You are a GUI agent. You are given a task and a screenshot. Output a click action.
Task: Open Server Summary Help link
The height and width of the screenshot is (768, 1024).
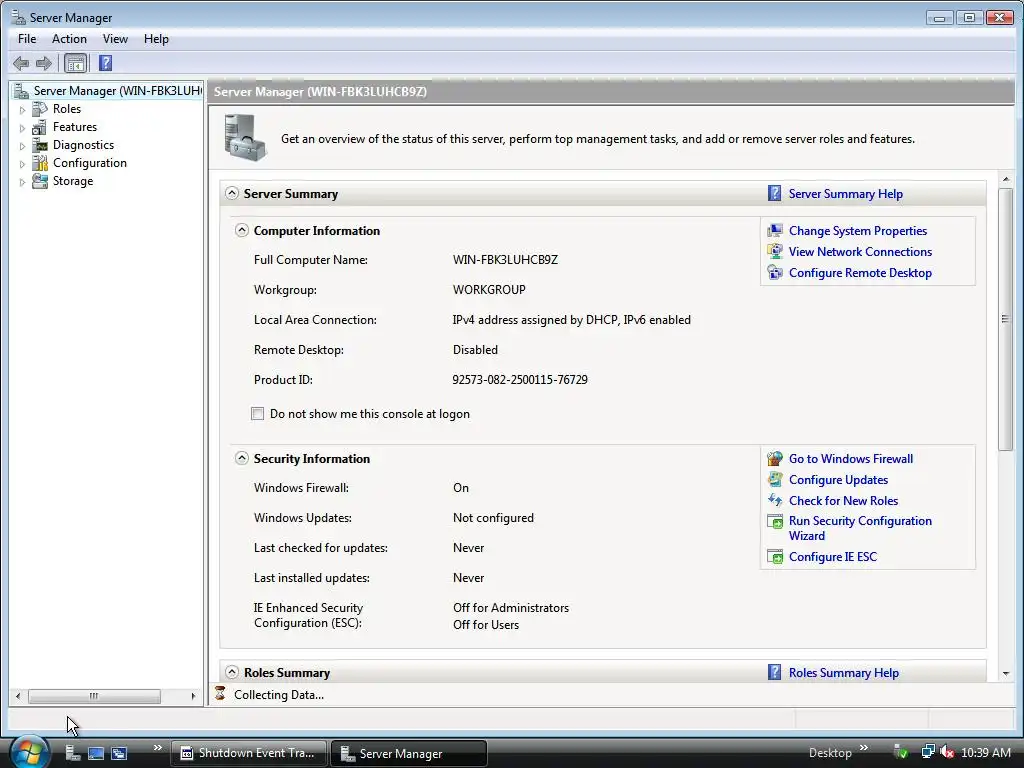845,194
